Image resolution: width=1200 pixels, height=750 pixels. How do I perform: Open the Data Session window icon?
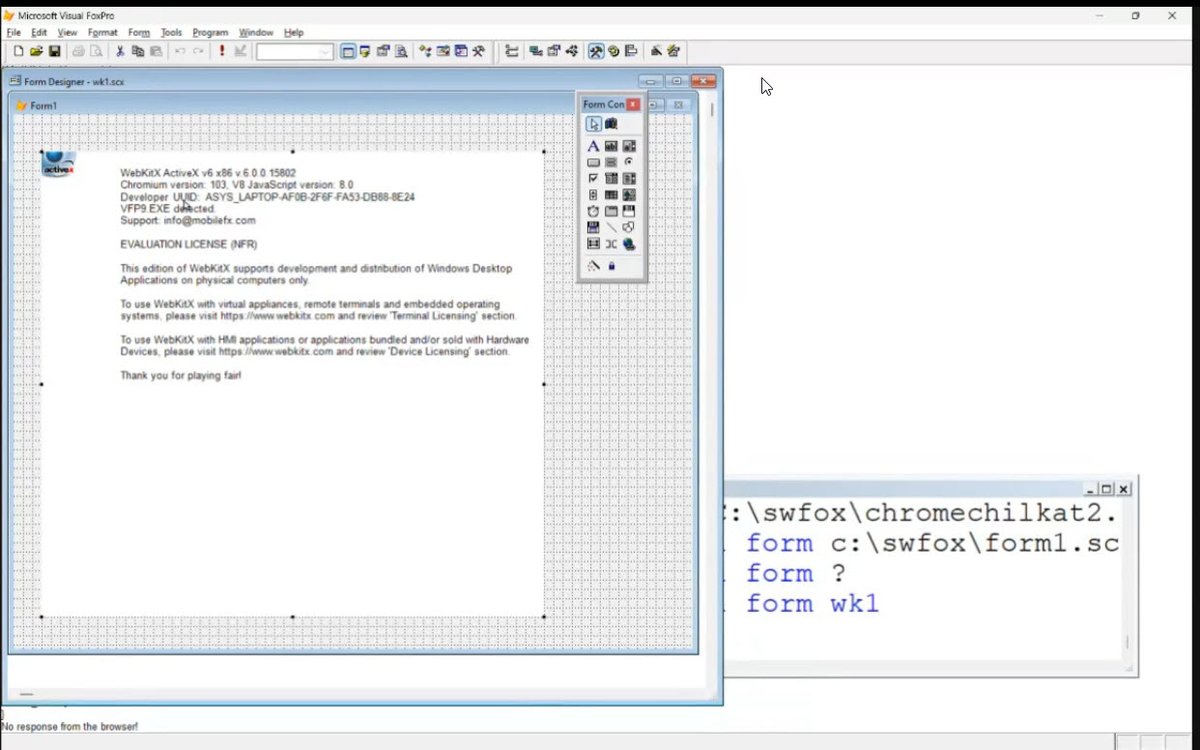(x=365, y=51)
